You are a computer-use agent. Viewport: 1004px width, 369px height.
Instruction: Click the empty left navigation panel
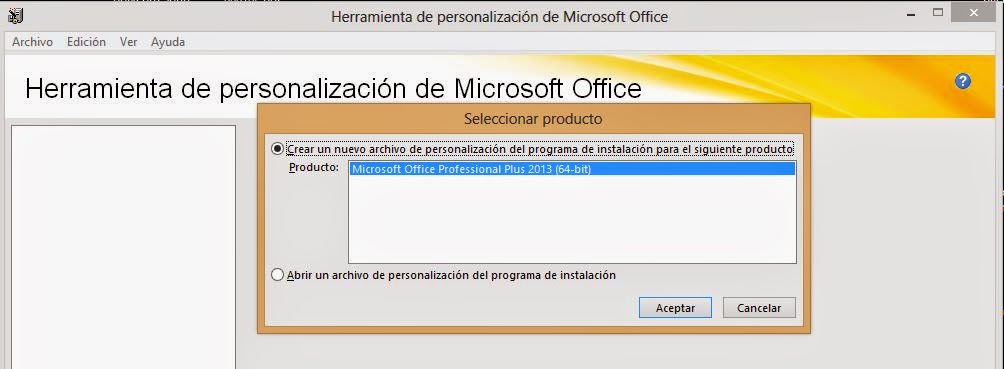click(124, 247)
